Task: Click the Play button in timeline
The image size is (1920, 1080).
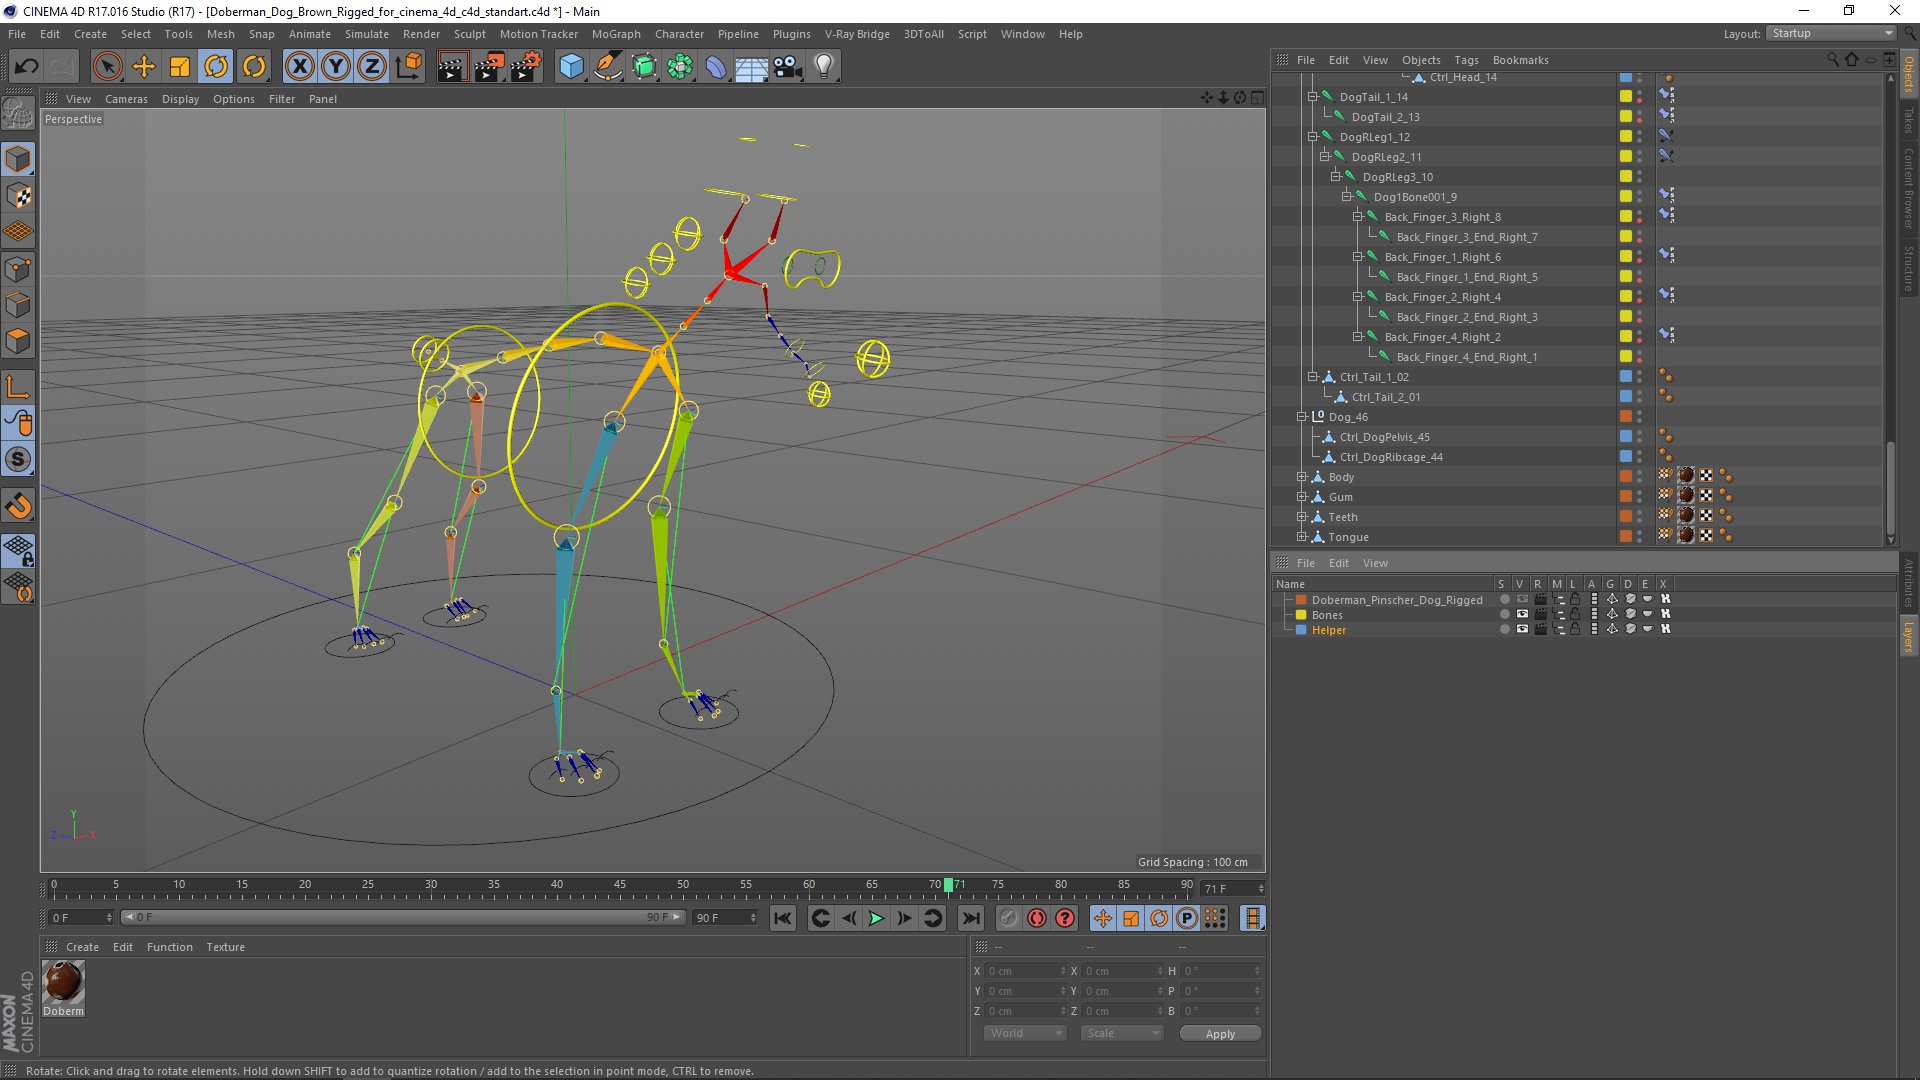Action: [877, 918]
